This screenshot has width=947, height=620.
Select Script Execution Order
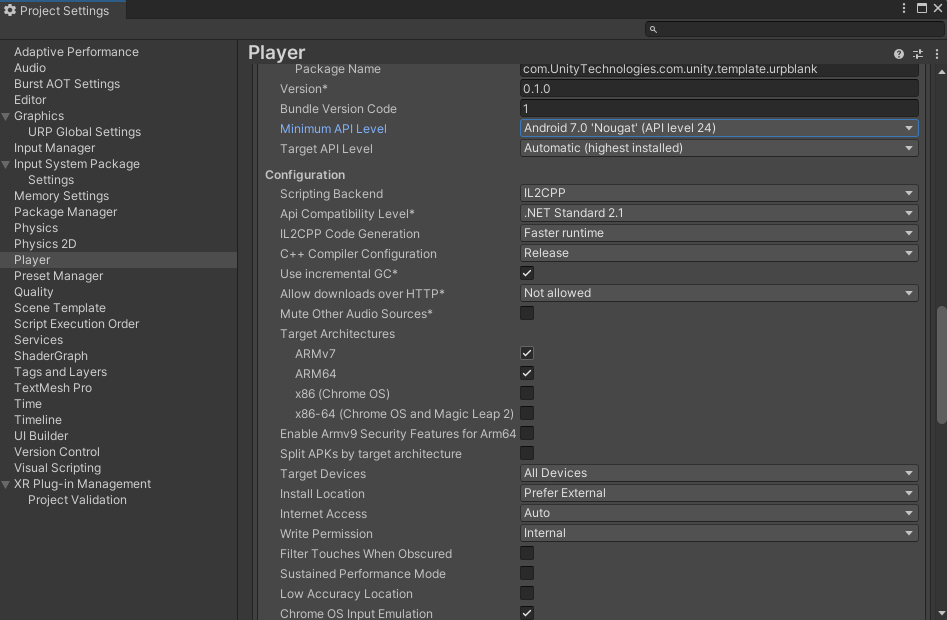(76, 324)
